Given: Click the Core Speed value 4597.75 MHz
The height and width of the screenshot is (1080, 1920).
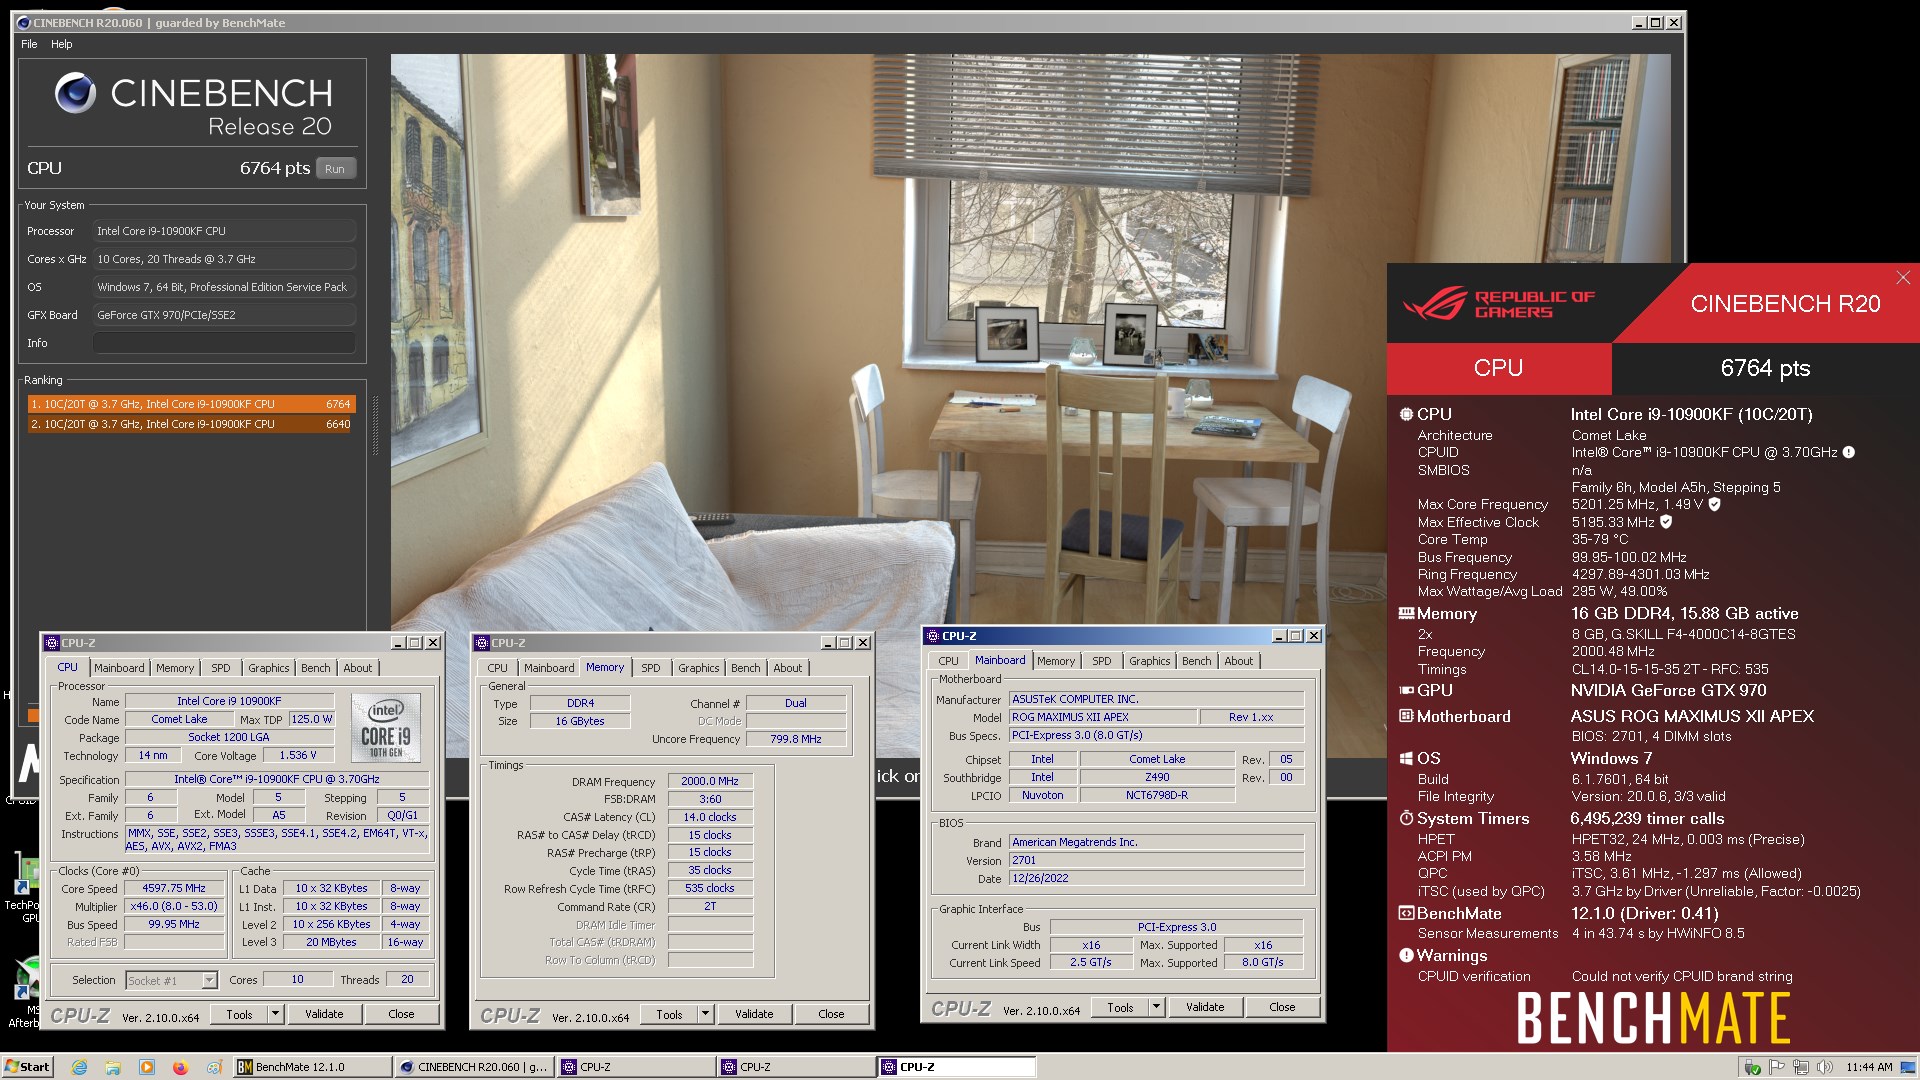Looking at the screenshot, I should 174,888.
